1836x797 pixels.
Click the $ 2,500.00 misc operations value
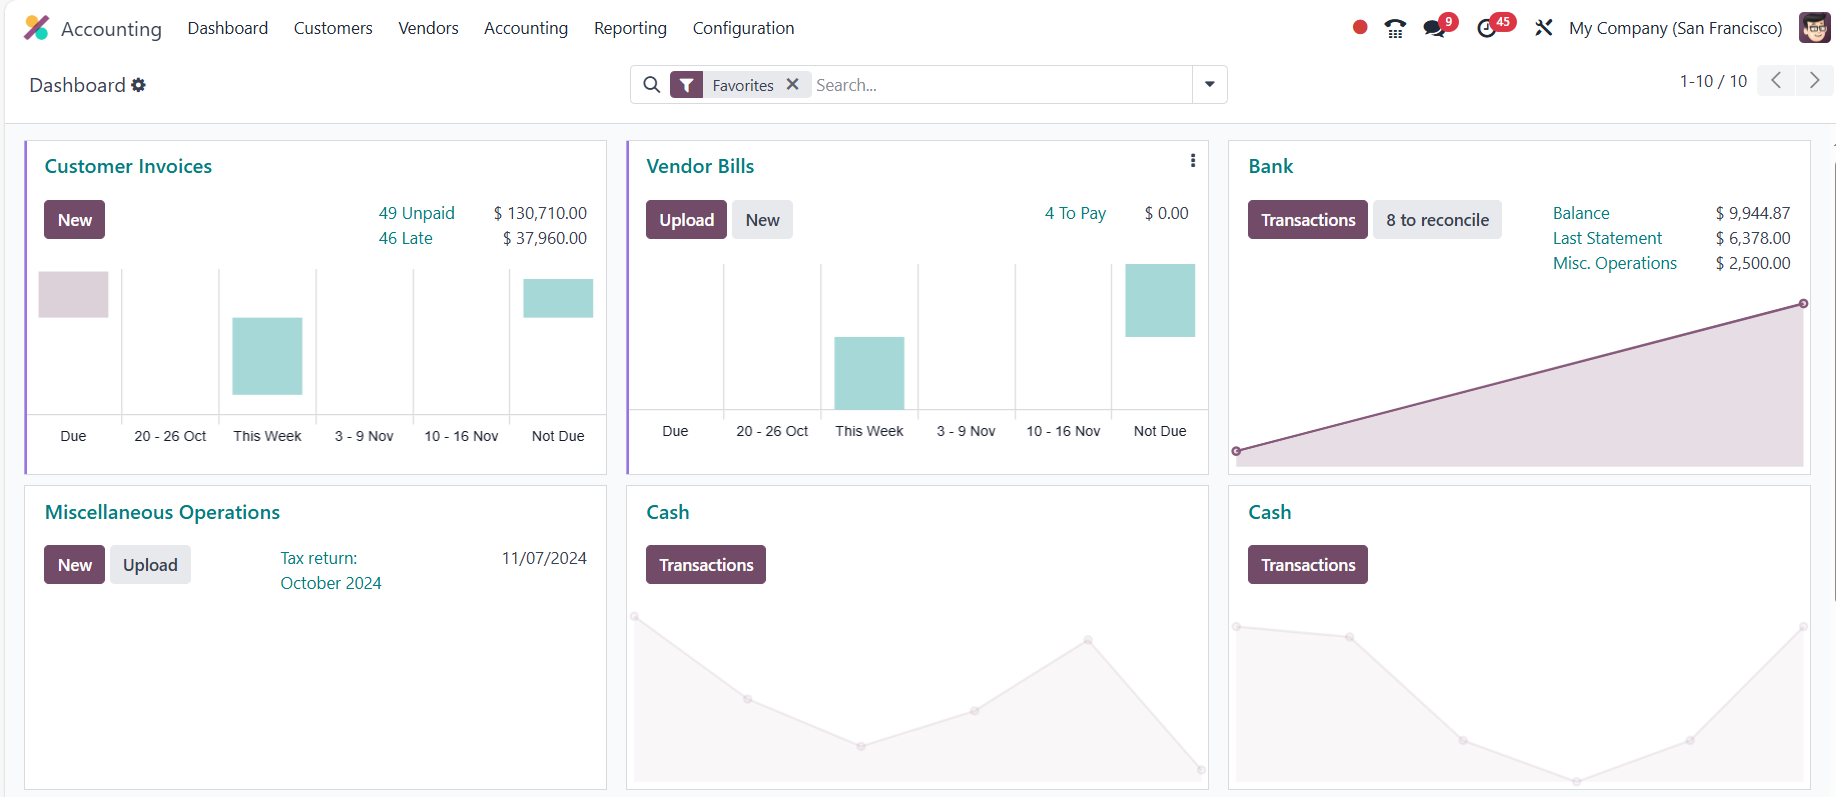(1753, 263)
